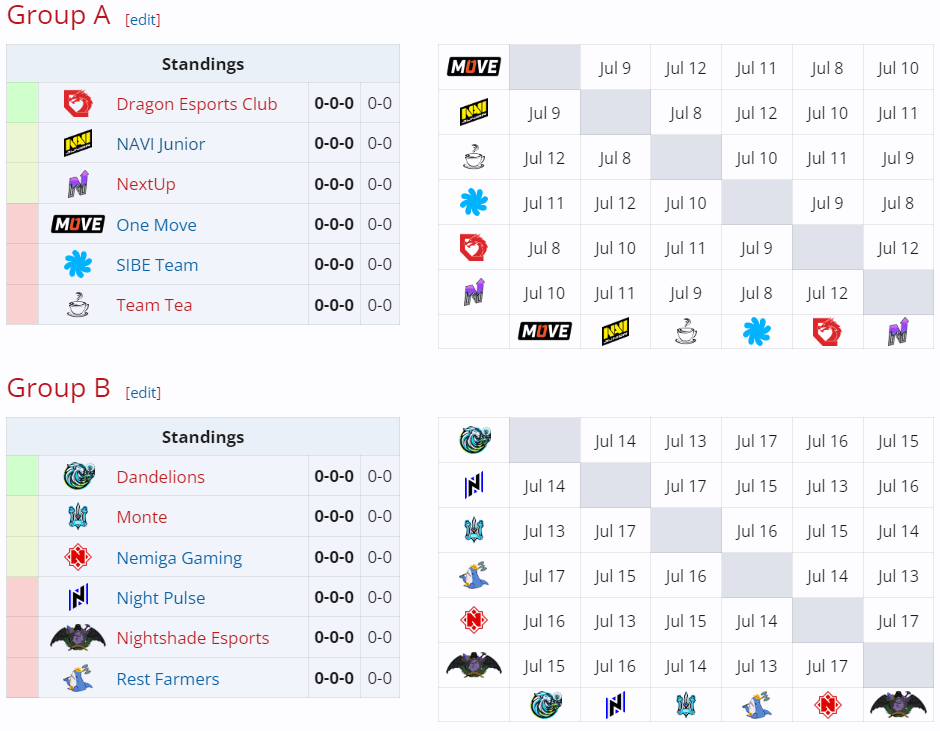Viewport: 940px width, 731px height.
Task: Click the Rest Farmers team name link
Action: [x=168, y=679]
